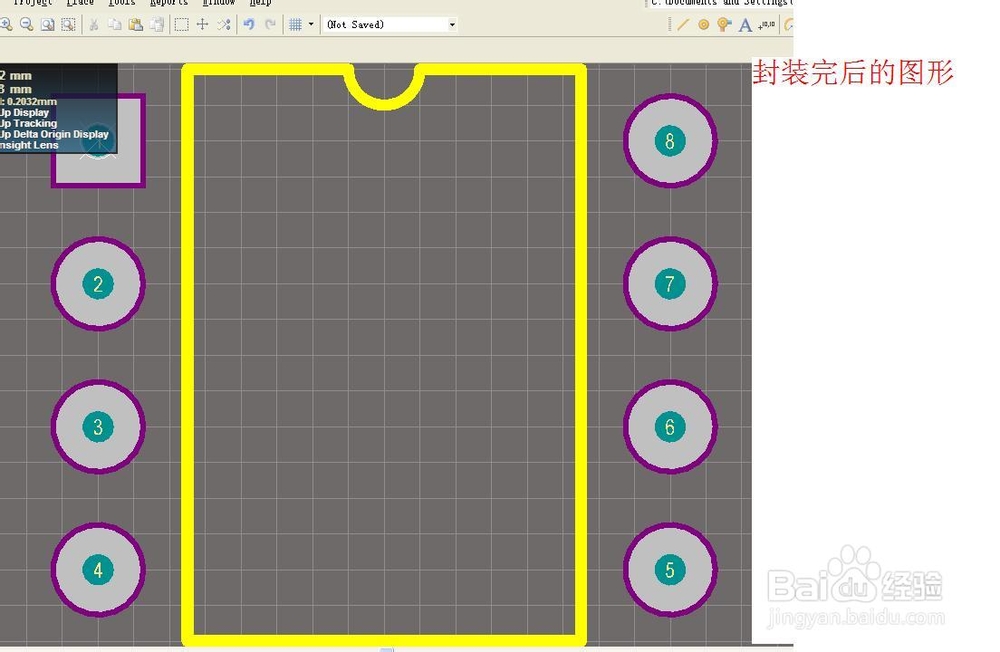This screenshot has width=1000, height=652.
Task: Select the Place Arc tool at toolbar edge
Action: pos(789,25)
